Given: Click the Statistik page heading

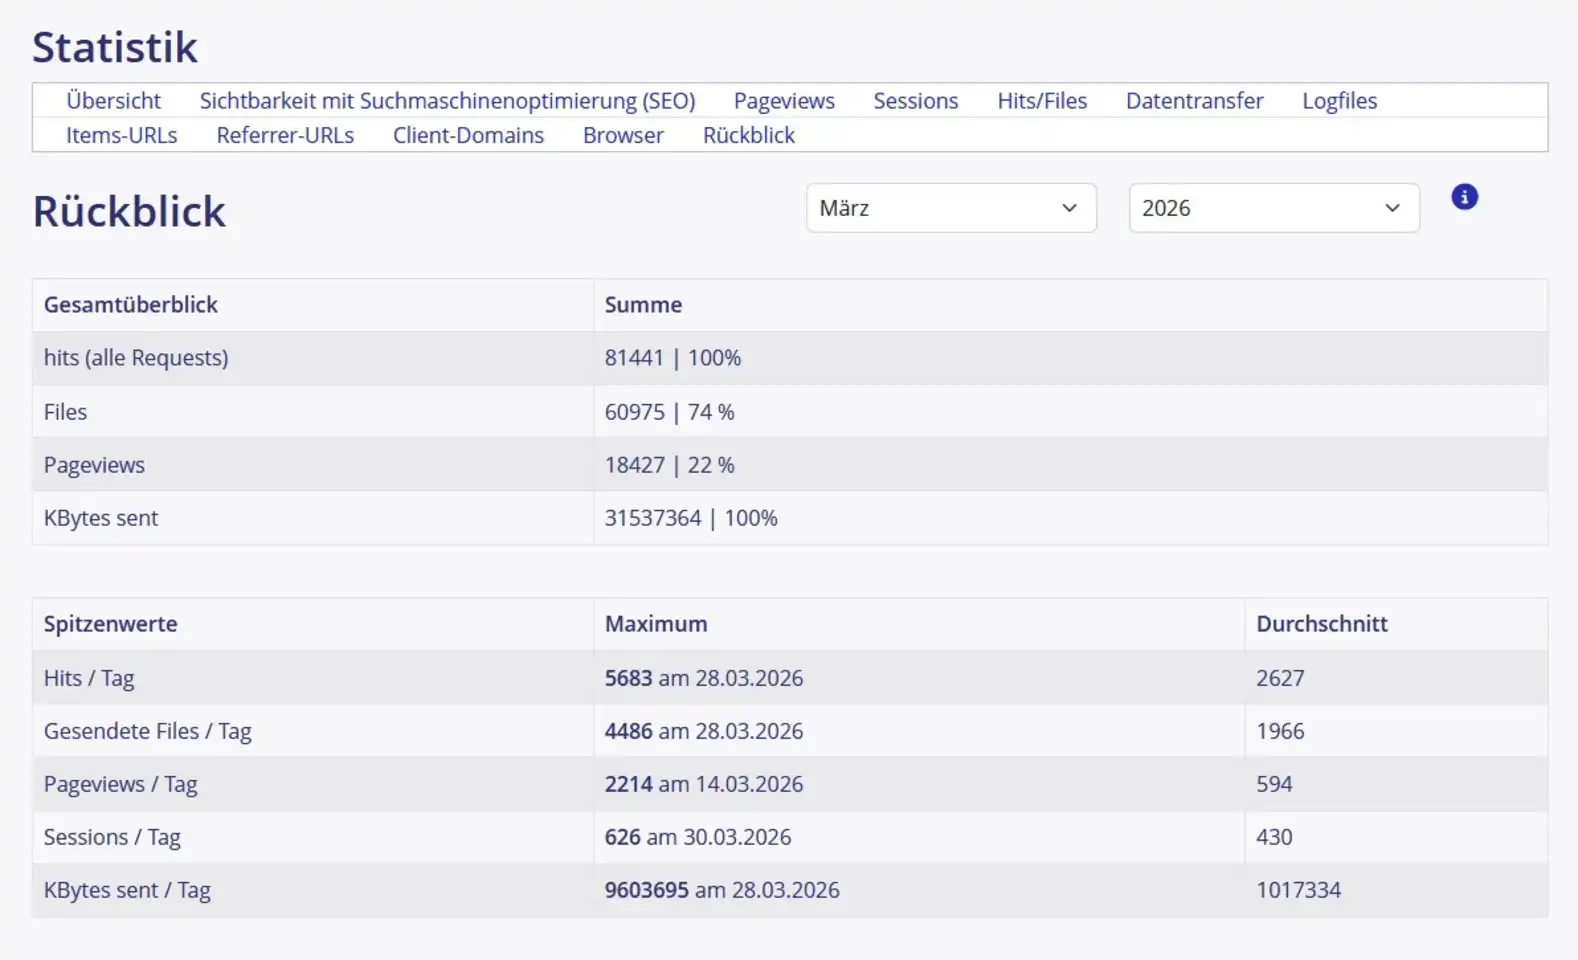Looking at the screenshot, I should pos(115,47).
